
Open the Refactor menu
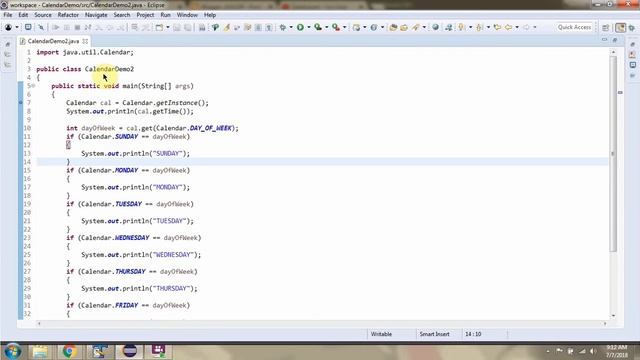(68, 15)
